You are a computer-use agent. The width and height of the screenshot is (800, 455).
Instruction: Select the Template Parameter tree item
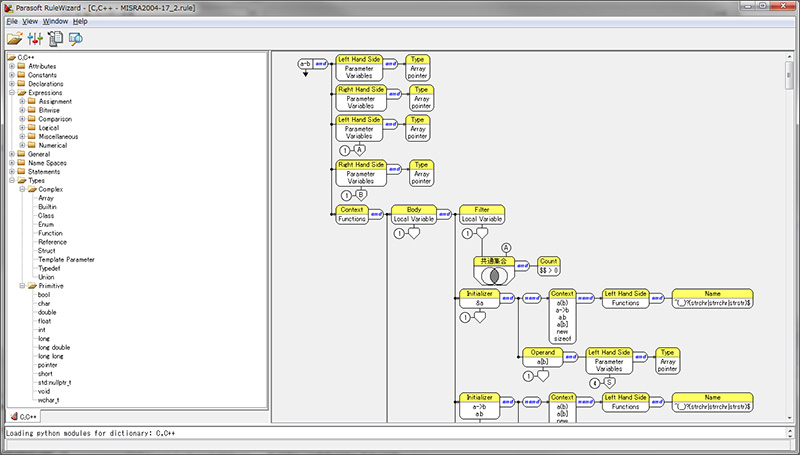66,260
